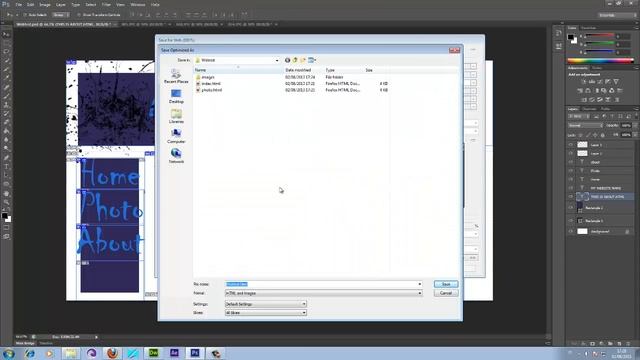Viewport: 640px width, 360px height.
Task: Open the Window menu
Action: pos(138,4)
